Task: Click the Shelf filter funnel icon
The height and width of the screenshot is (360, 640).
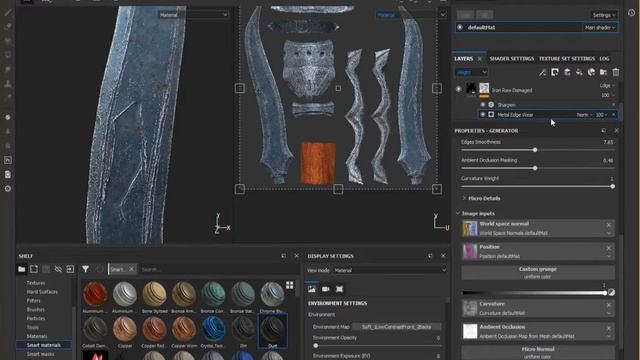Action: [85, 269]
